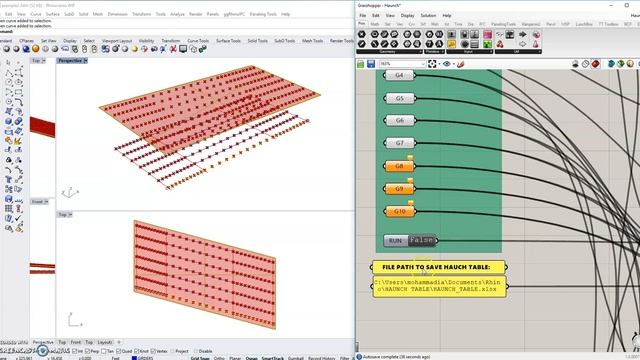The width and height of the screenshot is (640, 360).
Task: Toggle the Disable osnap checkbox
Action: [196, 351]
